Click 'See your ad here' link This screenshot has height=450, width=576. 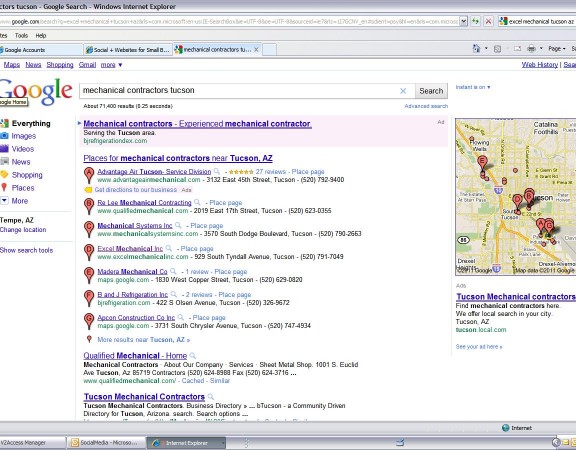point(479,346)
